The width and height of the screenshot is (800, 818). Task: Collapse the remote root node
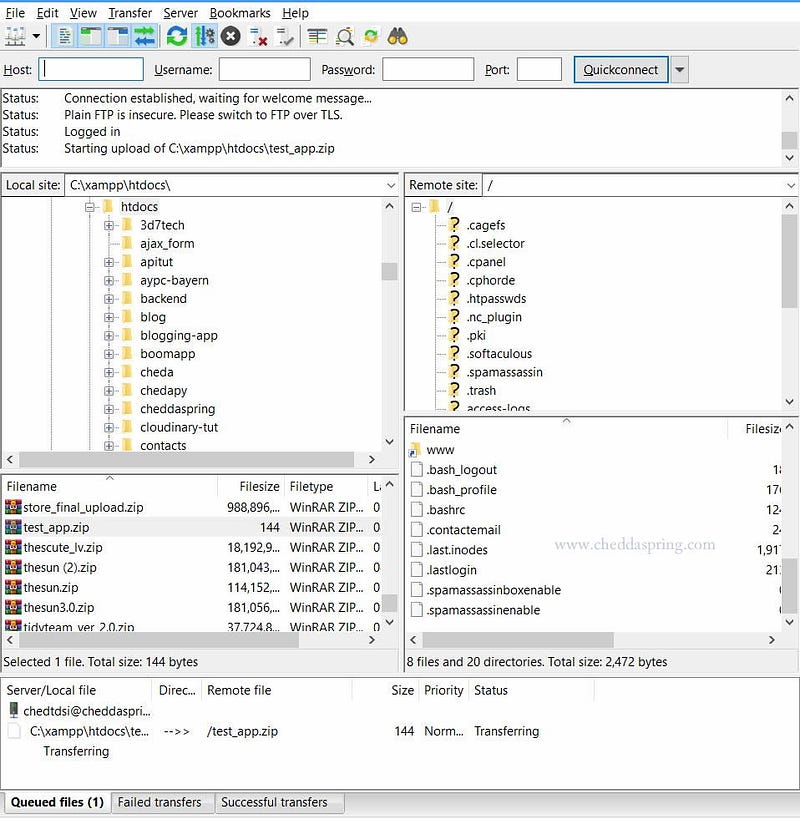click(x=416, y=207)
